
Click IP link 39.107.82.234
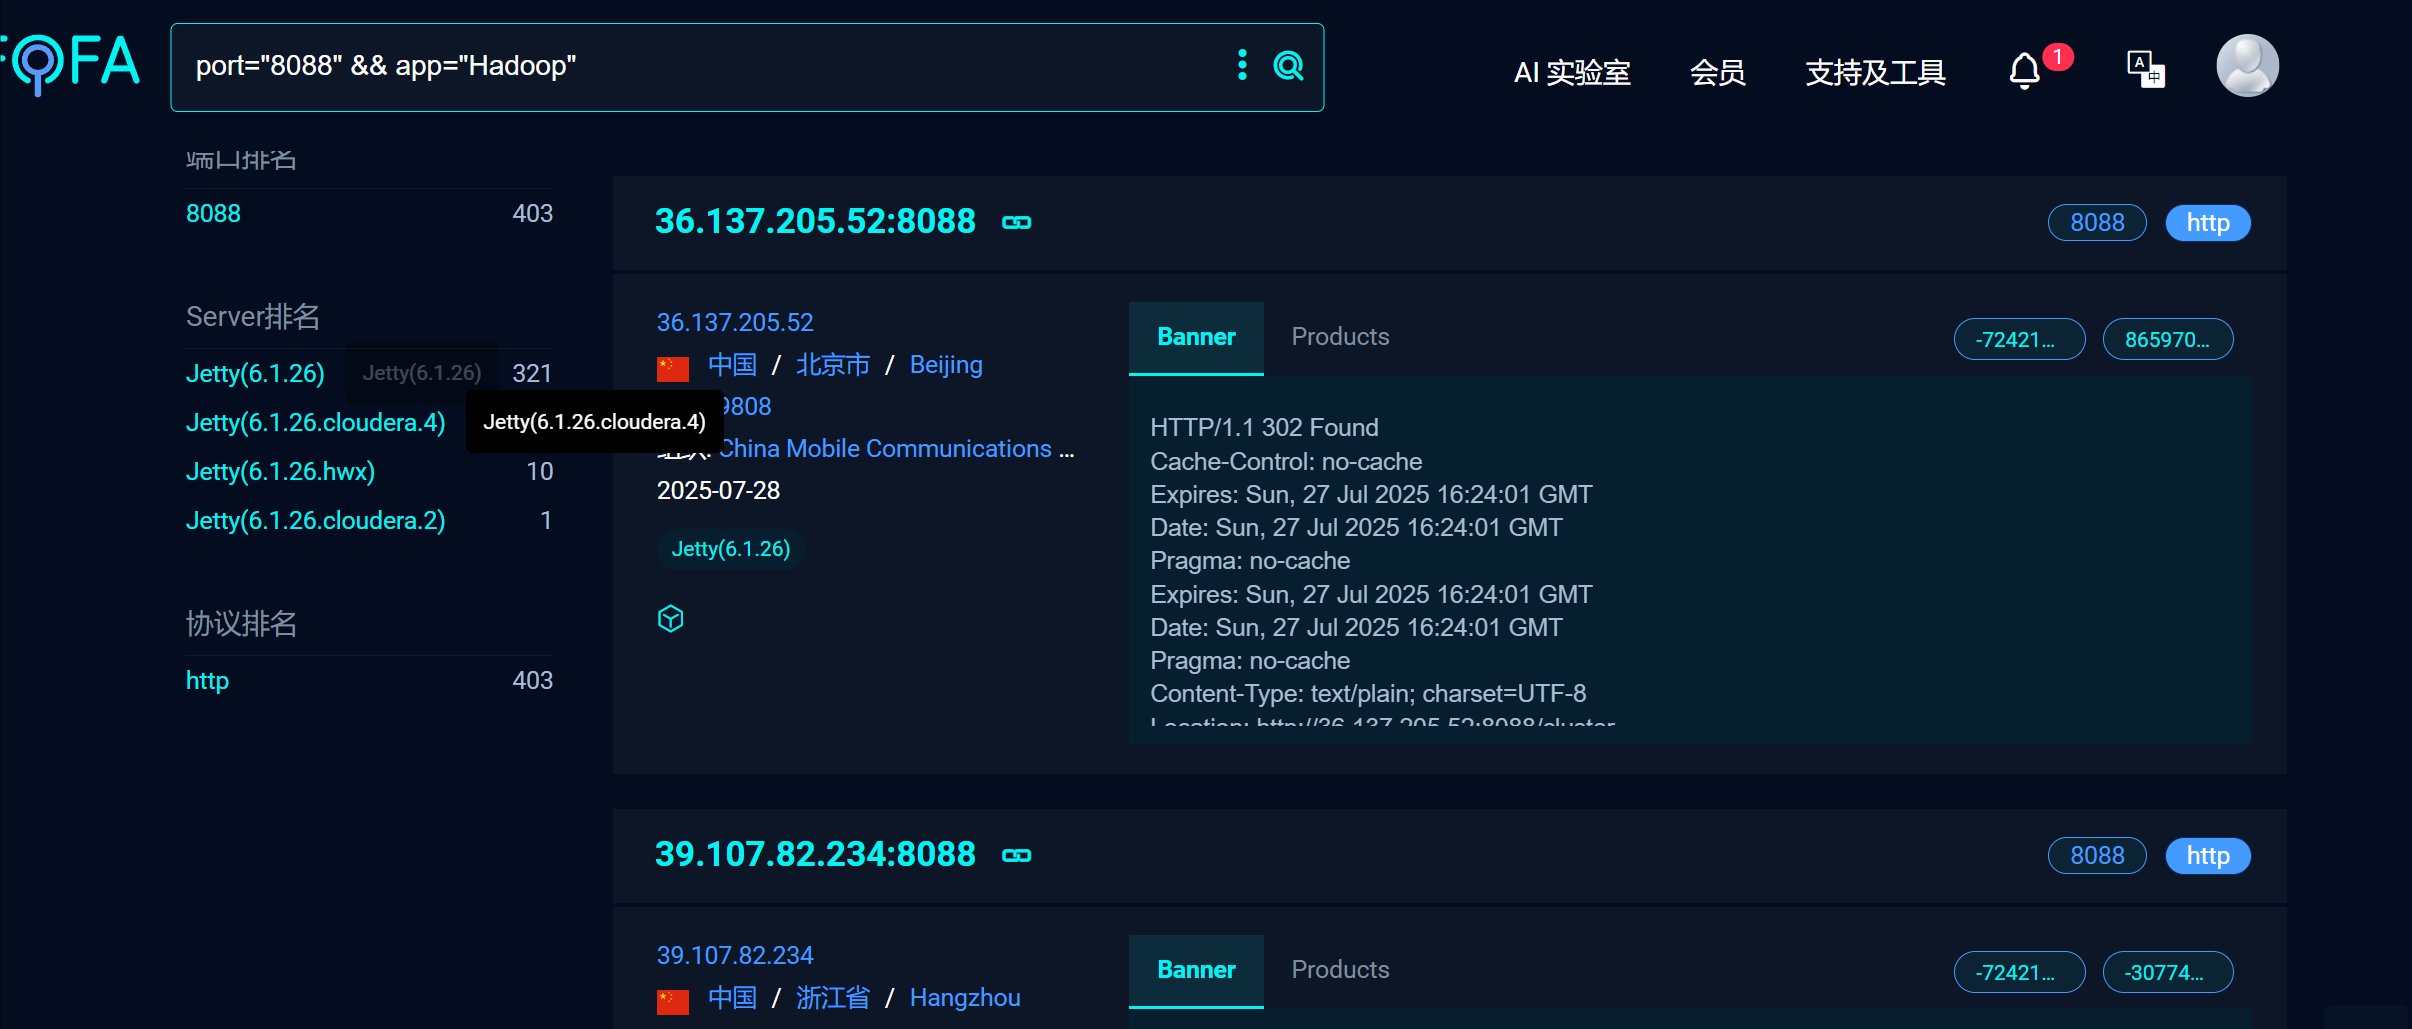click(x=735, y=955)
